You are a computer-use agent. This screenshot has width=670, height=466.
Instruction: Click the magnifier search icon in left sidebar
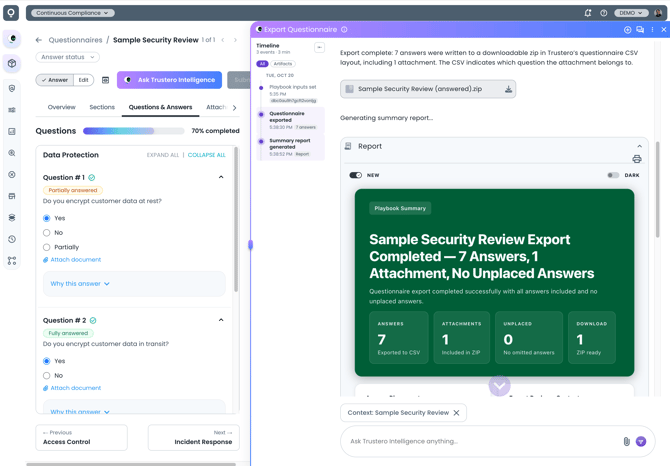12,153
